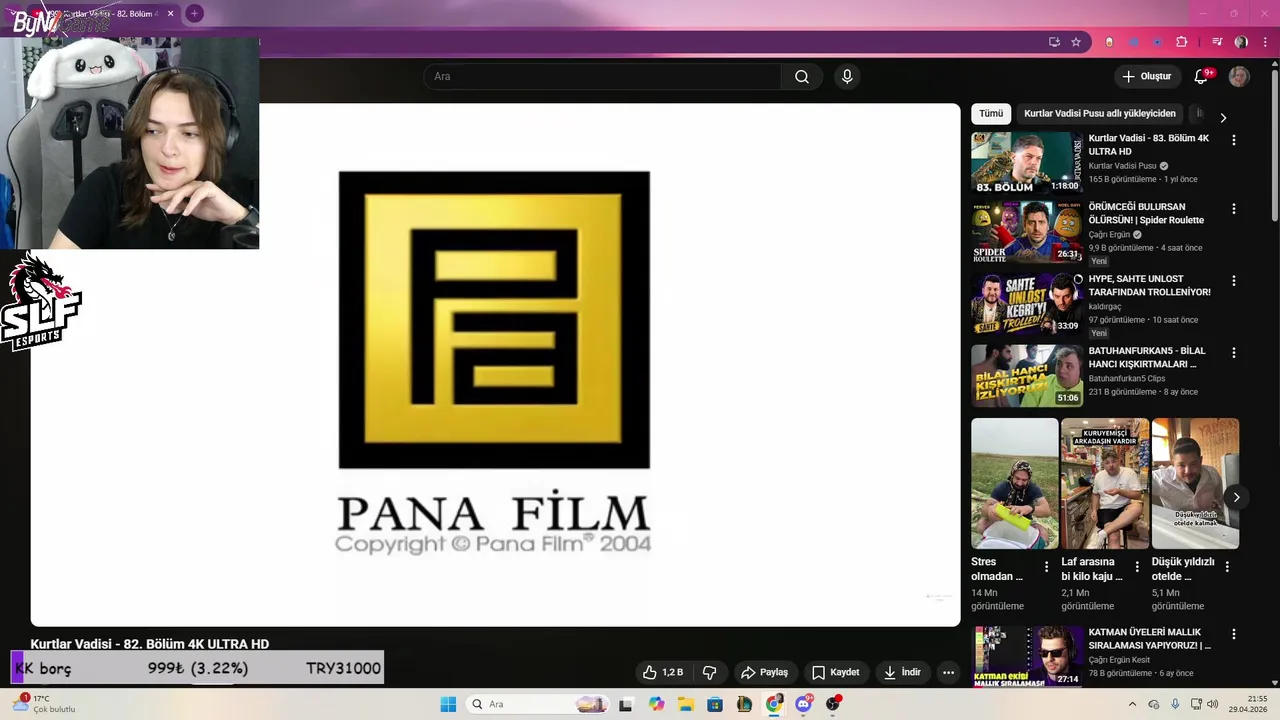Open options for Laf arasına short

[1137, 567]
